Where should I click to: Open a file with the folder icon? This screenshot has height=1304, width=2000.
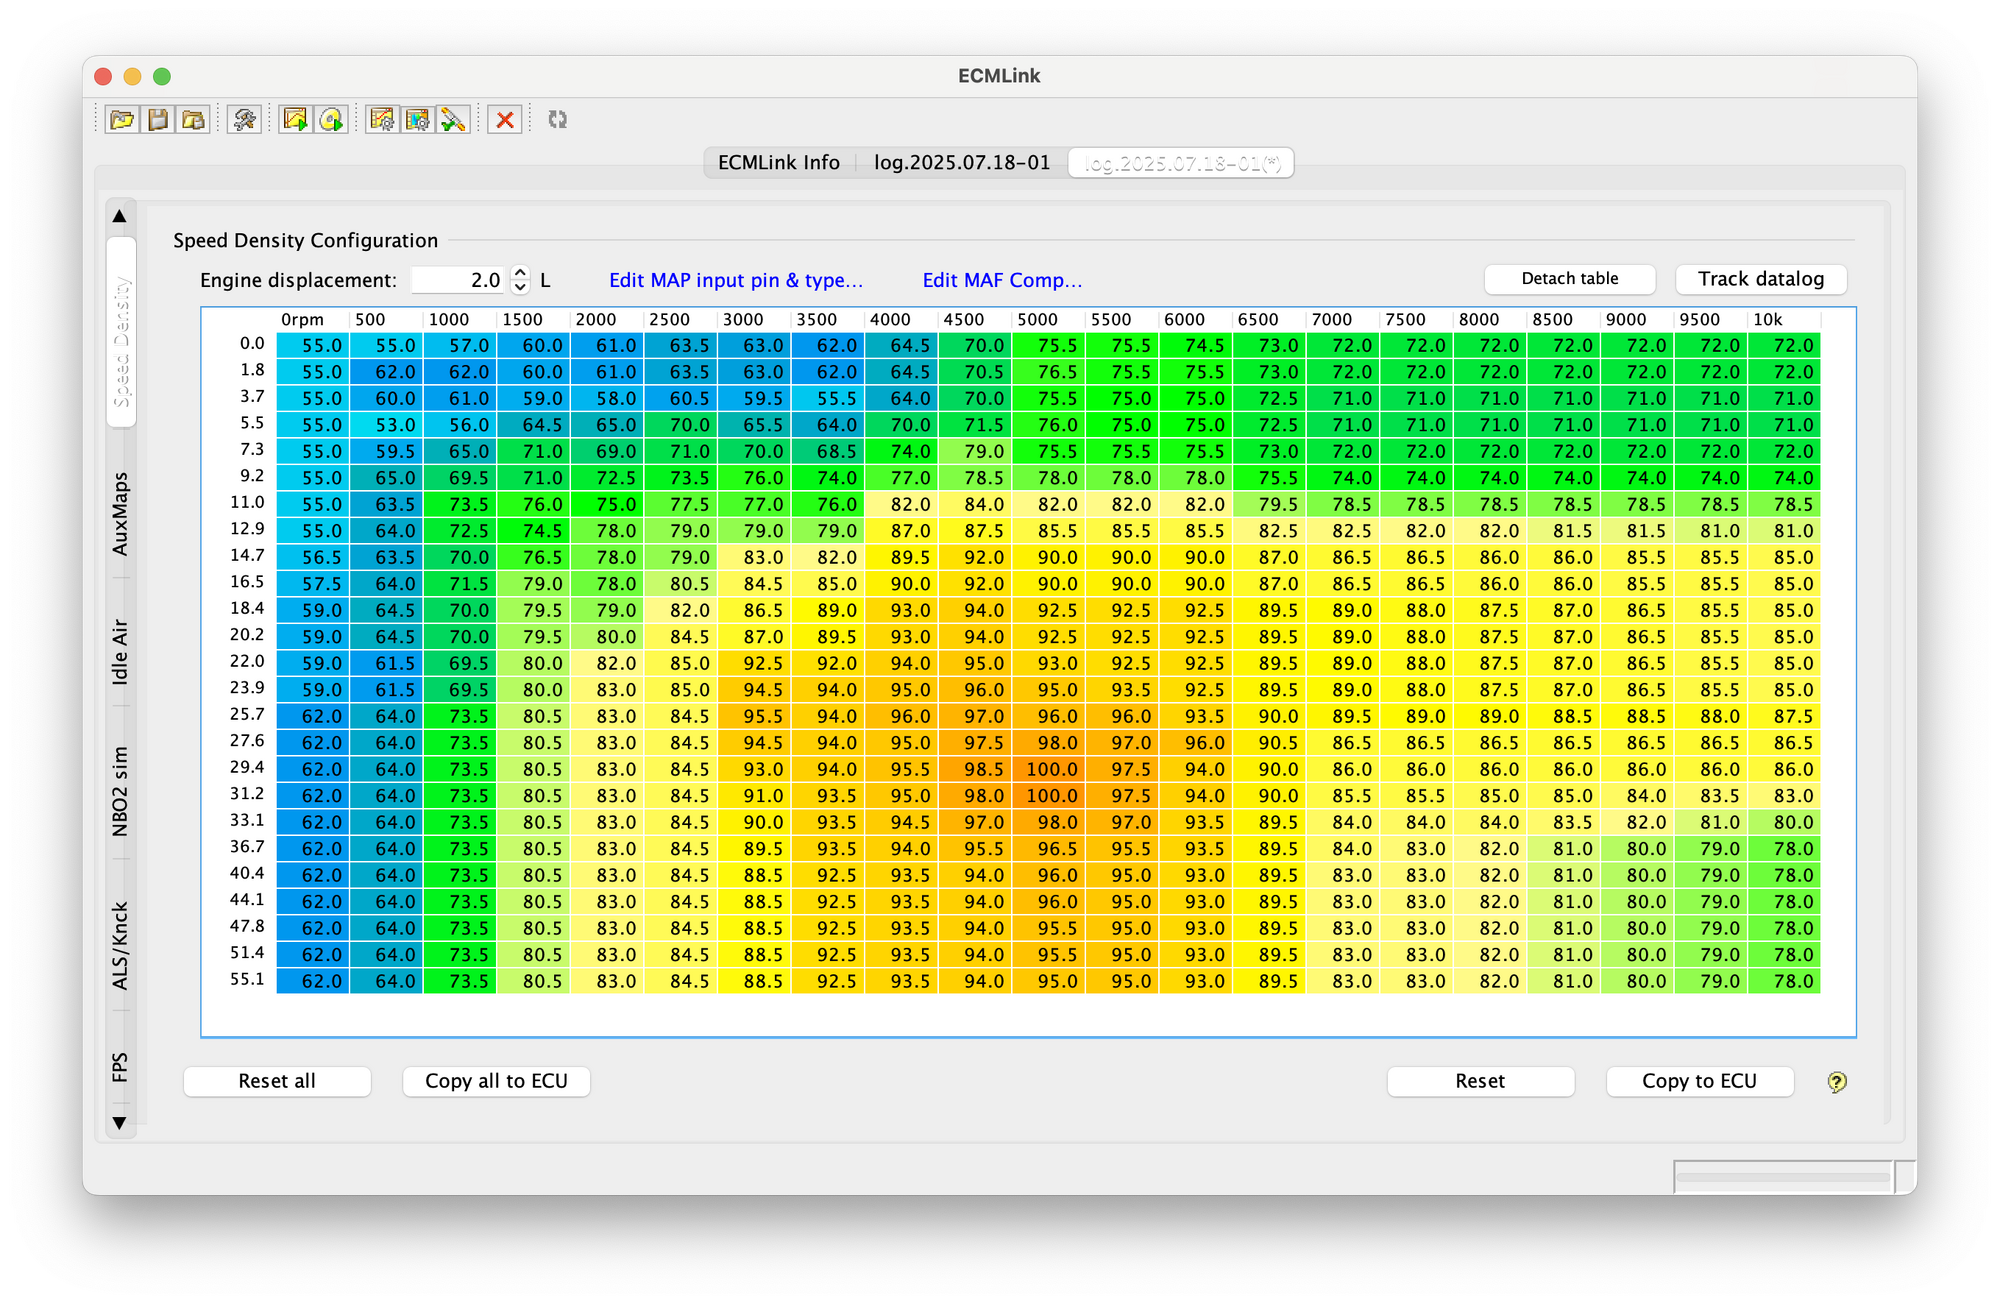pyautogui.click(x=122, y=120)
